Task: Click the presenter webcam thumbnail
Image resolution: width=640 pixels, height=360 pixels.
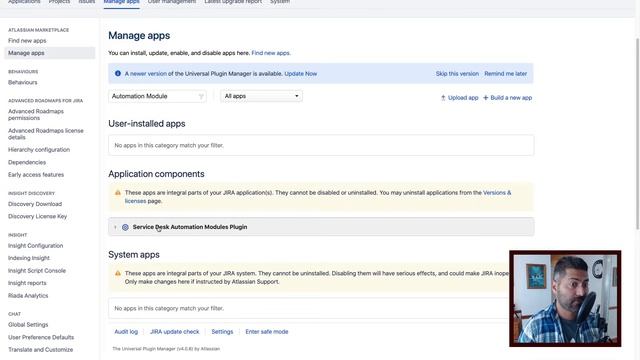Action: (x=565, y=299)
